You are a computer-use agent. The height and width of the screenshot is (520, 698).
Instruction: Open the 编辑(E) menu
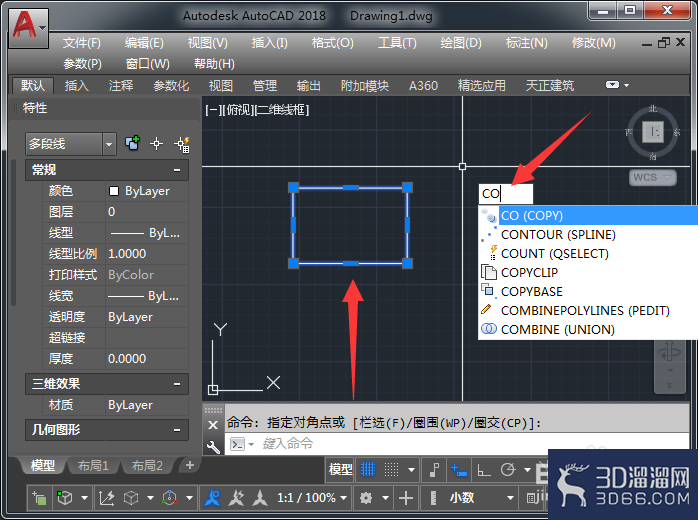144,43
